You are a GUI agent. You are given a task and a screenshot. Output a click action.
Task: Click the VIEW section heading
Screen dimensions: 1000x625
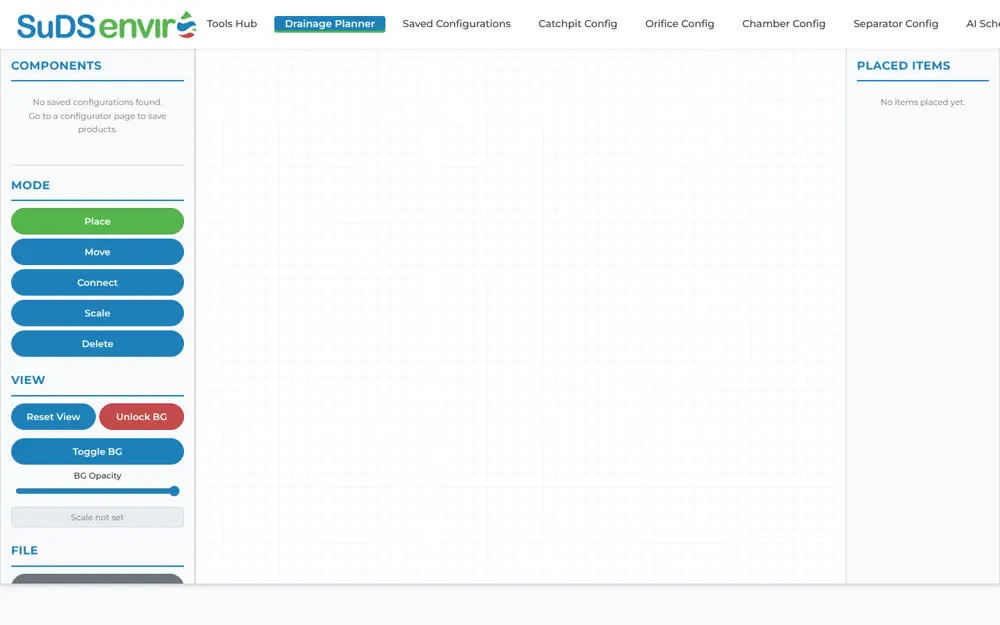pyautogui.click(x=28, y=379)
